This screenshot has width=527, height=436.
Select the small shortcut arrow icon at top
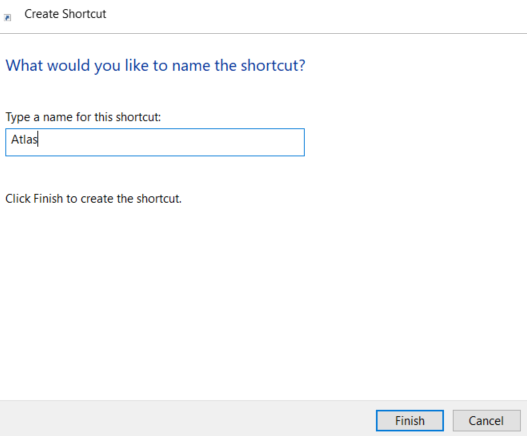coord(7,17)
